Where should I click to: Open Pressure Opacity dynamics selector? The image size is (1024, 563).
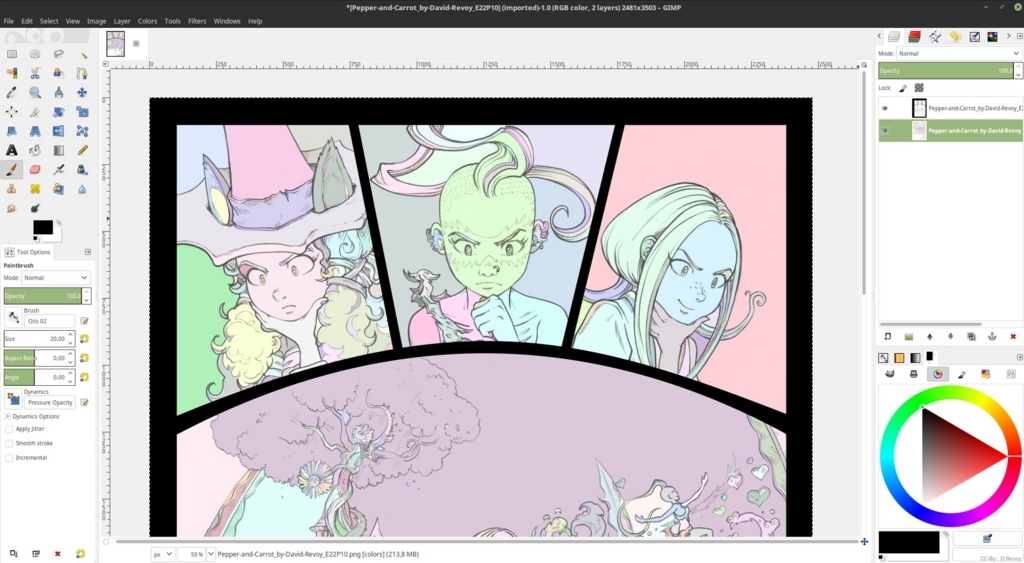tap(50, 402)
